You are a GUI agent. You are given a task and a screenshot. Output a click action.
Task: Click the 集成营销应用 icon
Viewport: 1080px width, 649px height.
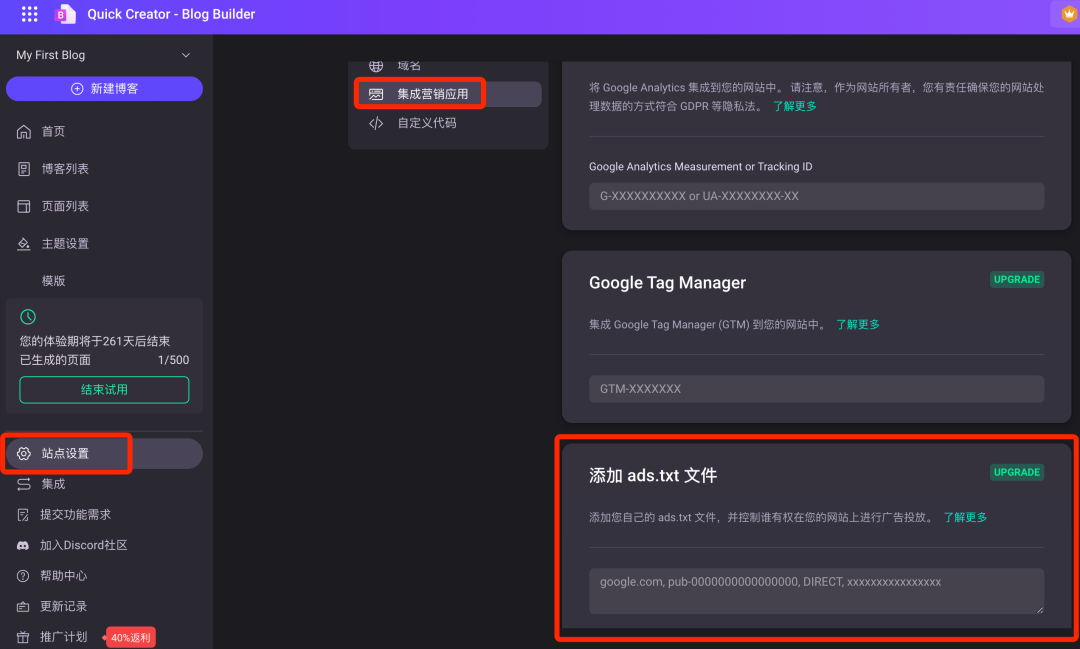point(376,94)
